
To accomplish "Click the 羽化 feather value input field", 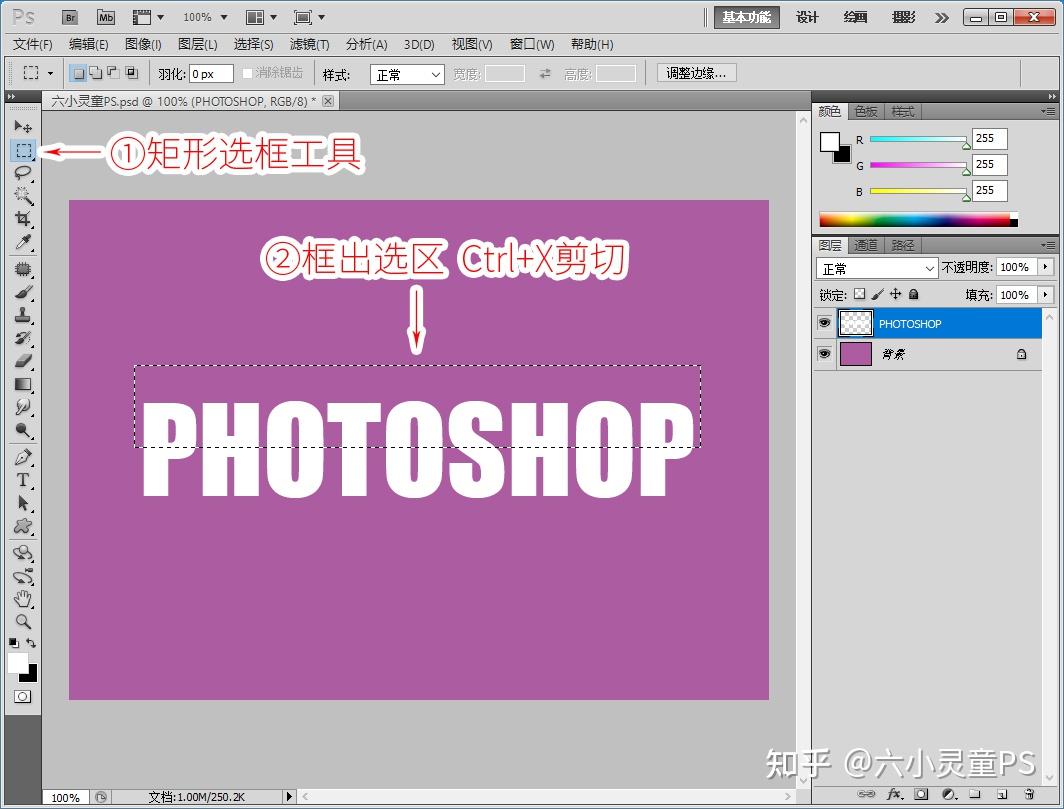I will pyautogui.click(x=210, y=73).
